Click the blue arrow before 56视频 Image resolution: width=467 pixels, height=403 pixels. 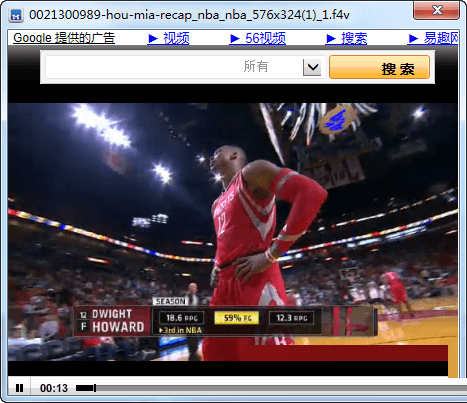tap(235, 39)
